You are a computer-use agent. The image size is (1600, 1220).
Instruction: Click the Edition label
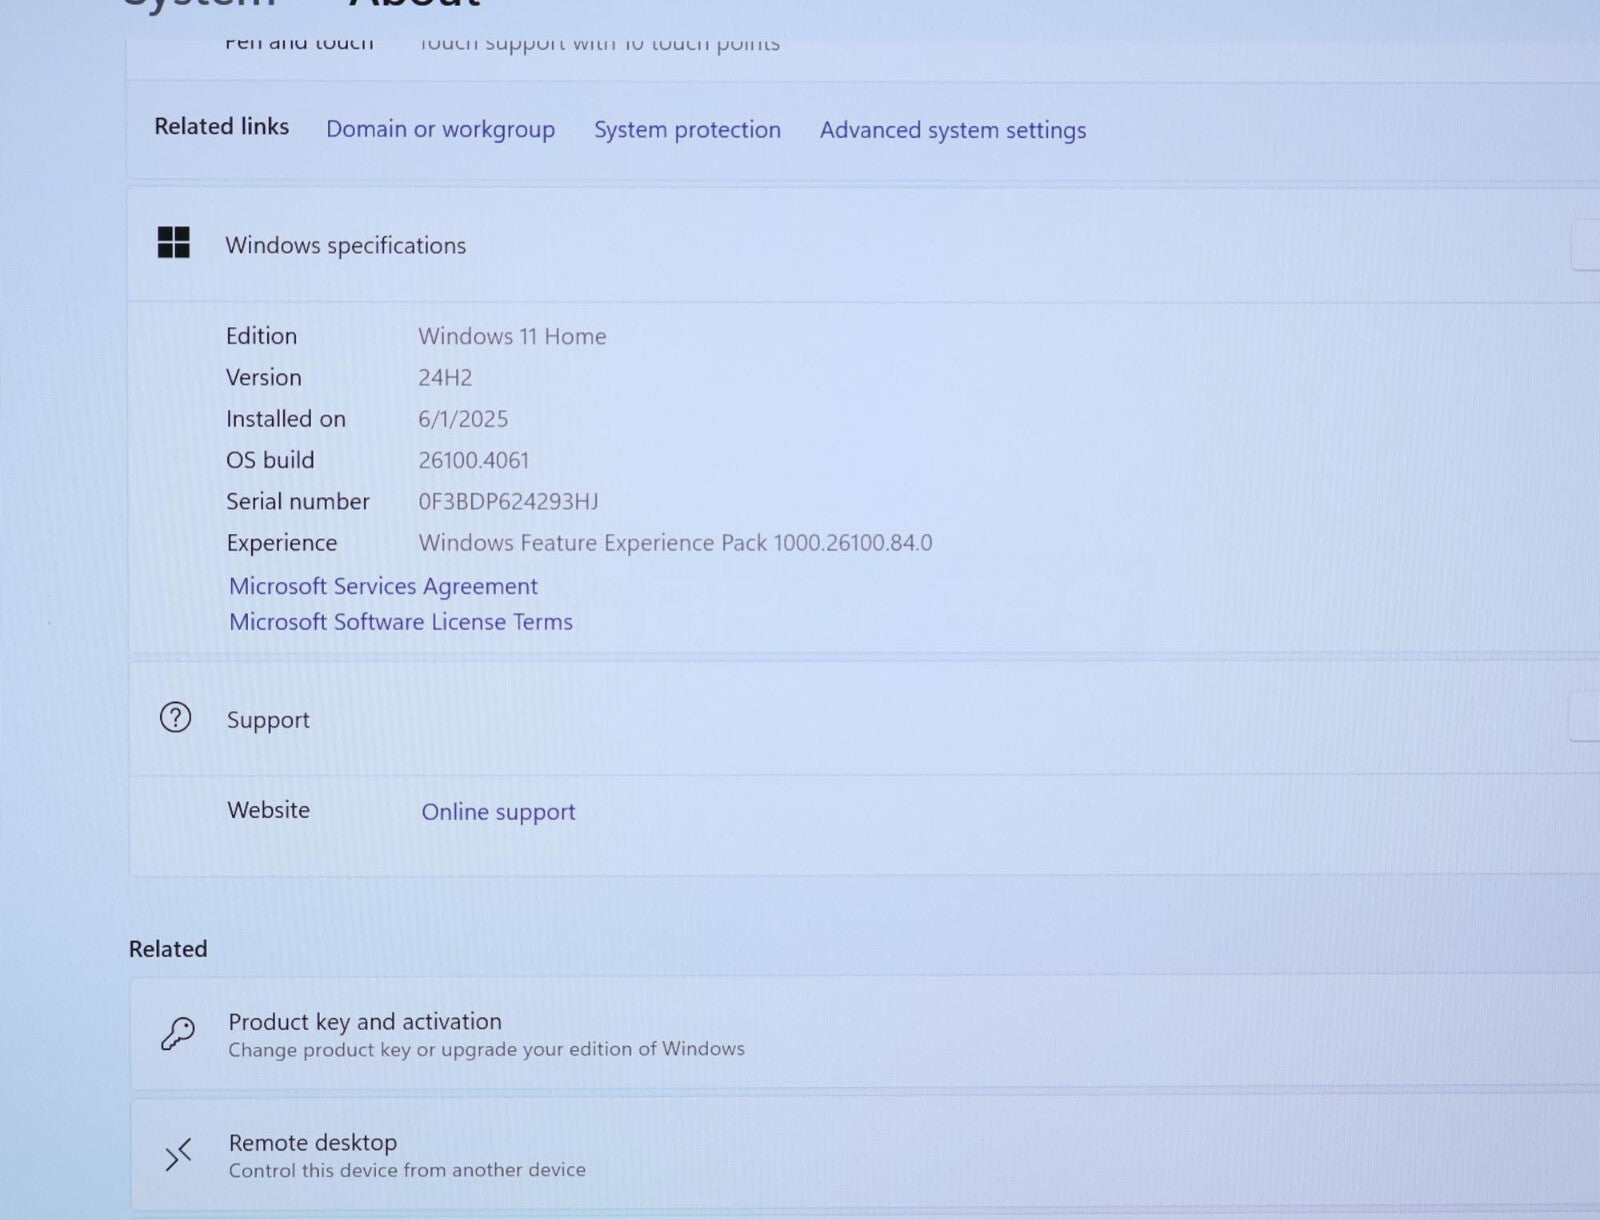pos(261,336)
